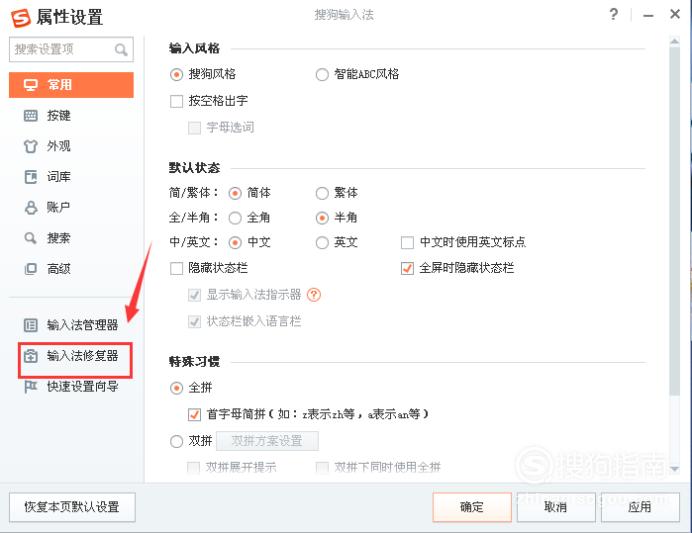Screen dimensions: 692x533
Task: Click the vertical scrollbar thumb
Action: point(674,221)
